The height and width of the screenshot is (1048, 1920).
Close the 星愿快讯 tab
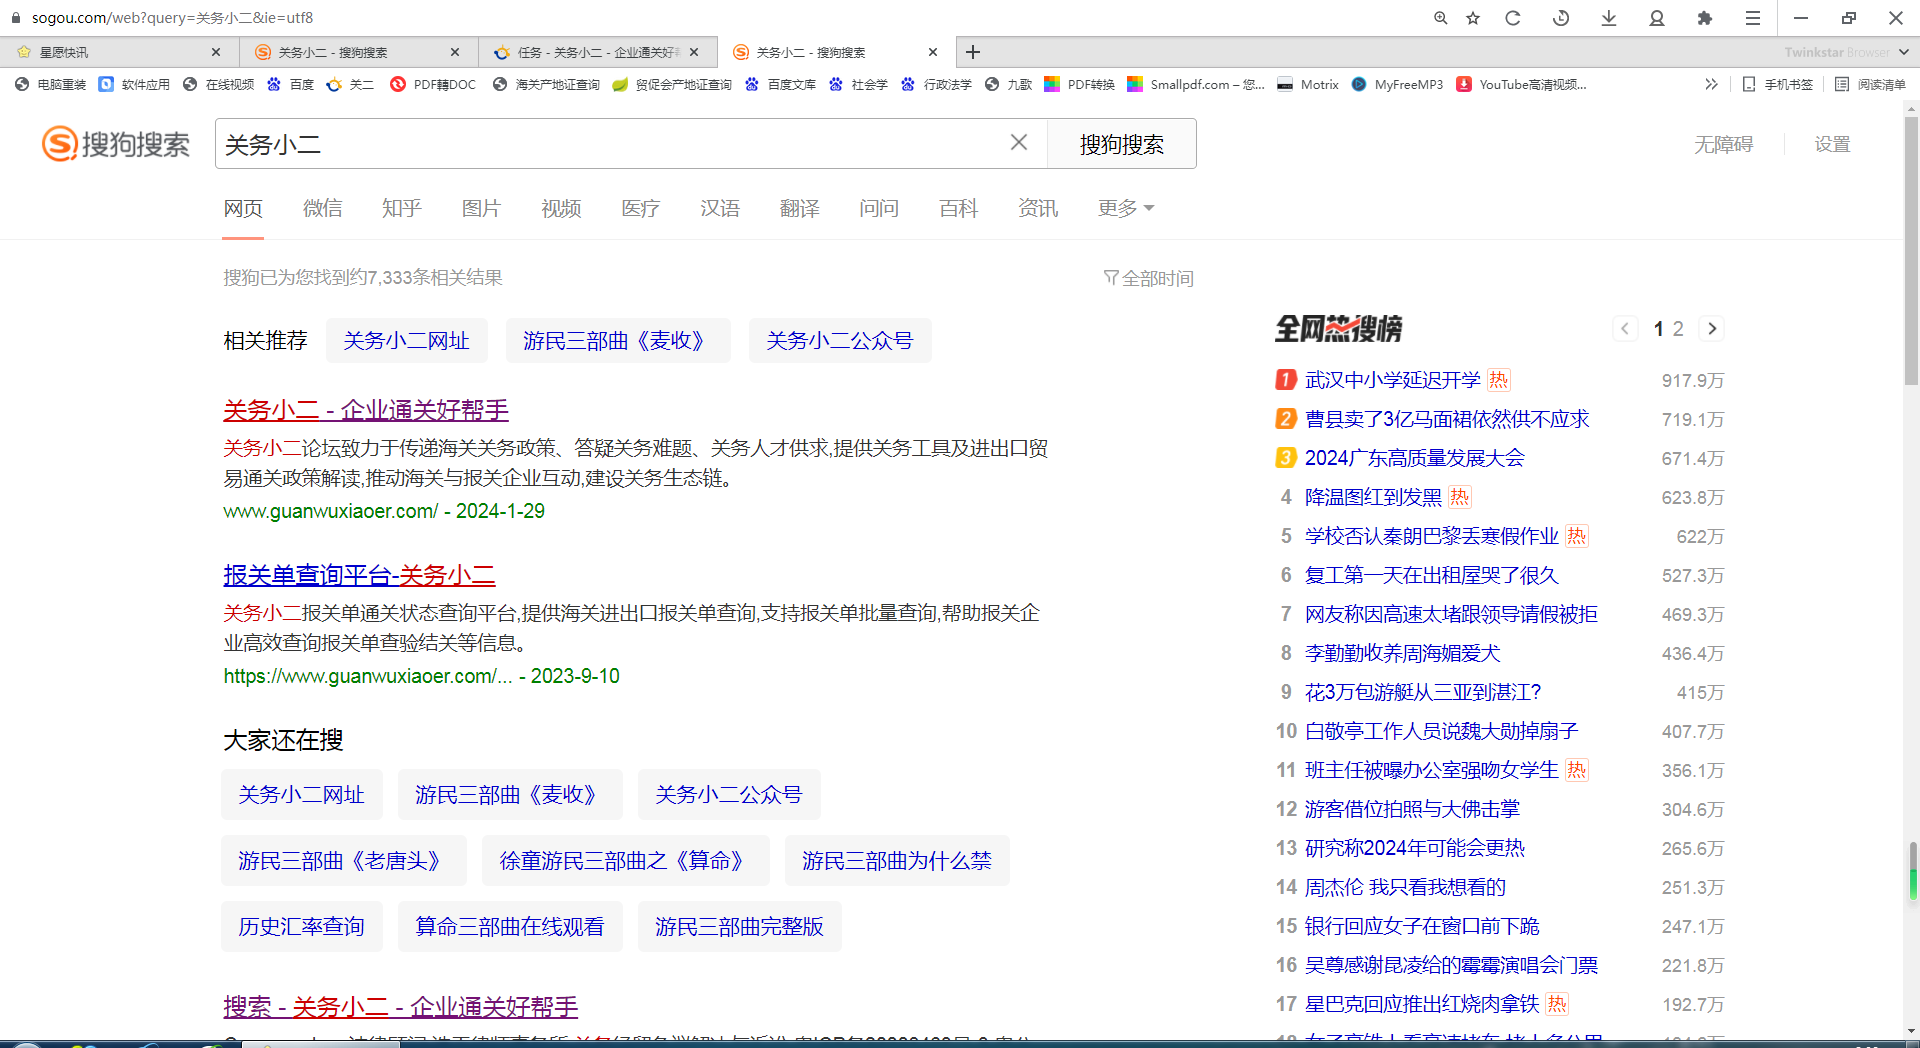tap(216, 52)
